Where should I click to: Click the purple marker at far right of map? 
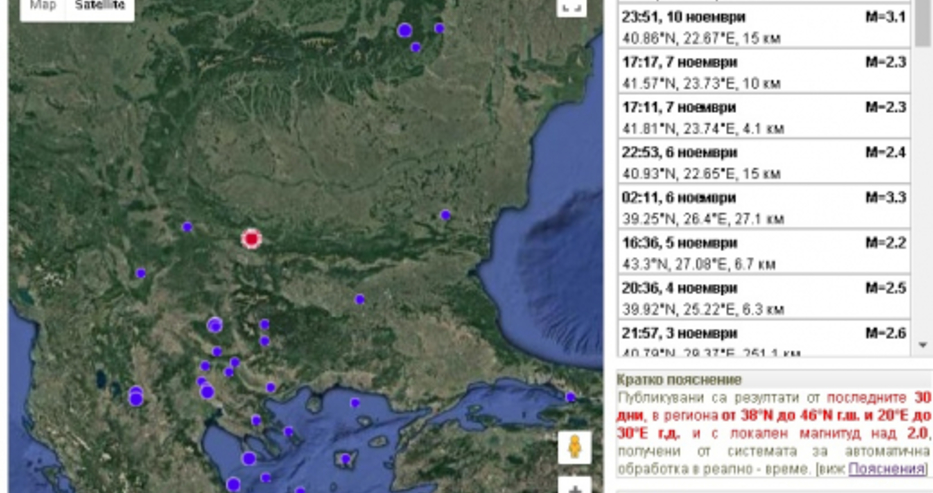coord(571,397)
